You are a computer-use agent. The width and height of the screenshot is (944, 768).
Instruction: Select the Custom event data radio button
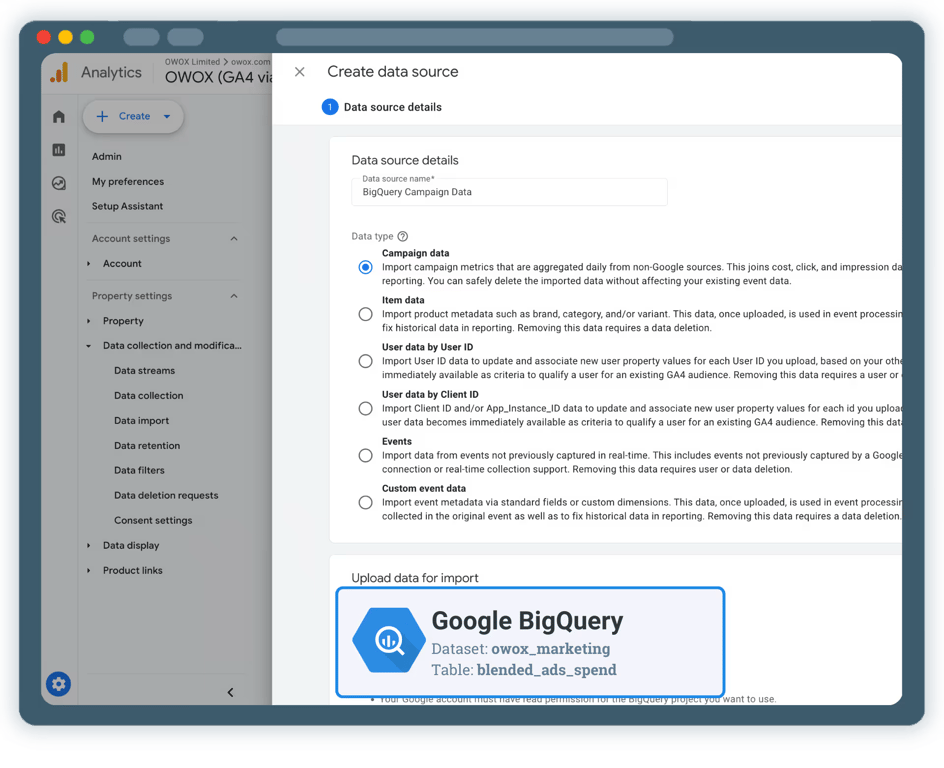(365, 503)
